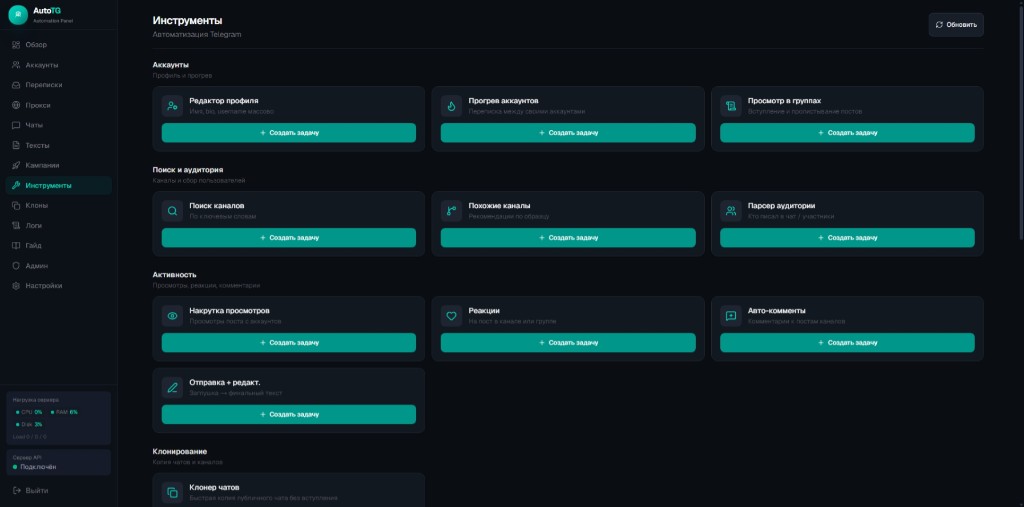Viewport: 1024px width, 507px height.
Task: Create task for Парсер аудитории
Action: 847,238
